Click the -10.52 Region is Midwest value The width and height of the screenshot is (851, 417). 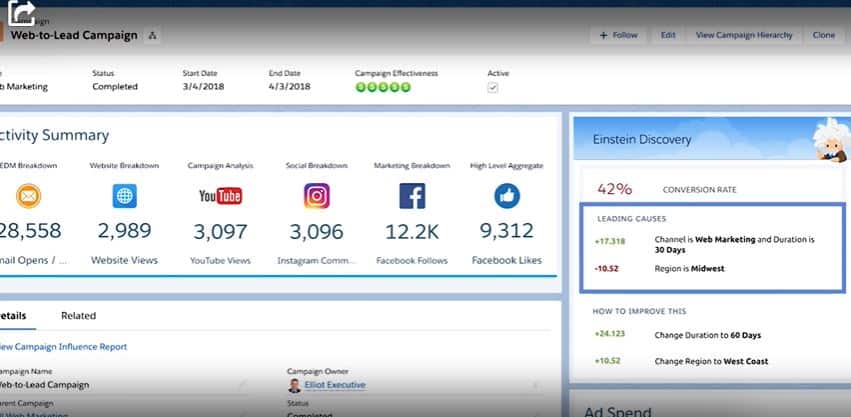pos(607,269)
